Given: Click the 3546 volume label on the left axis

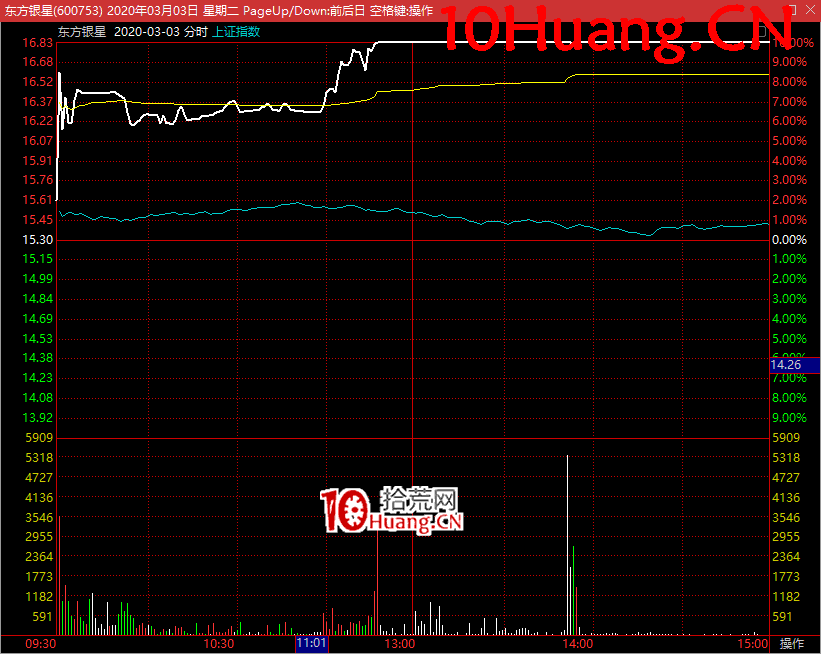Looking at the screenshot, I should [39, 518].
